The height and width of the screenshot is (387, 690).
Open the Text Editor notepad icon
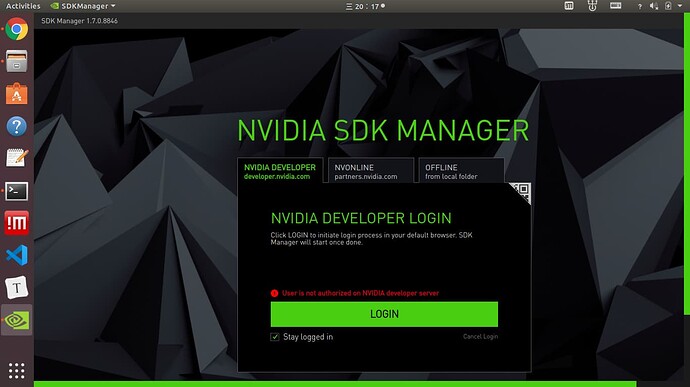coord(17,158)
